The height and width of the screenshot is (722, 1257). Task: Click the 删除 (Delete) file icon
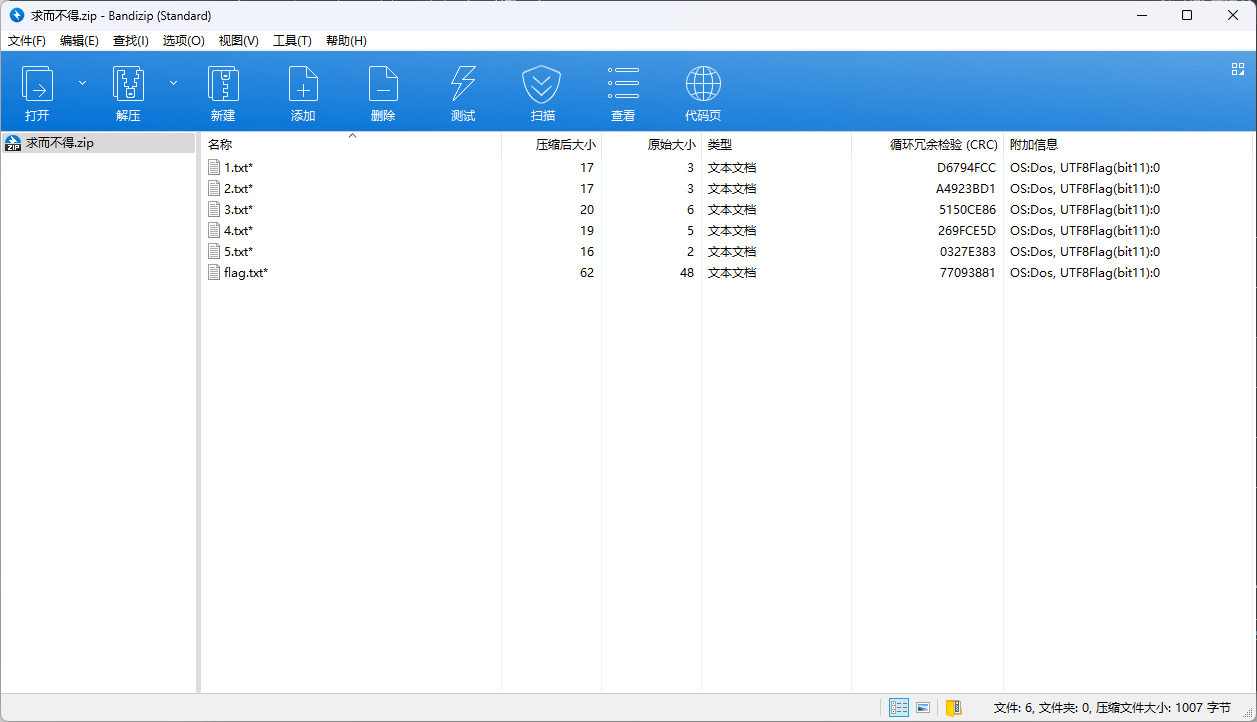tap(383, 85)
